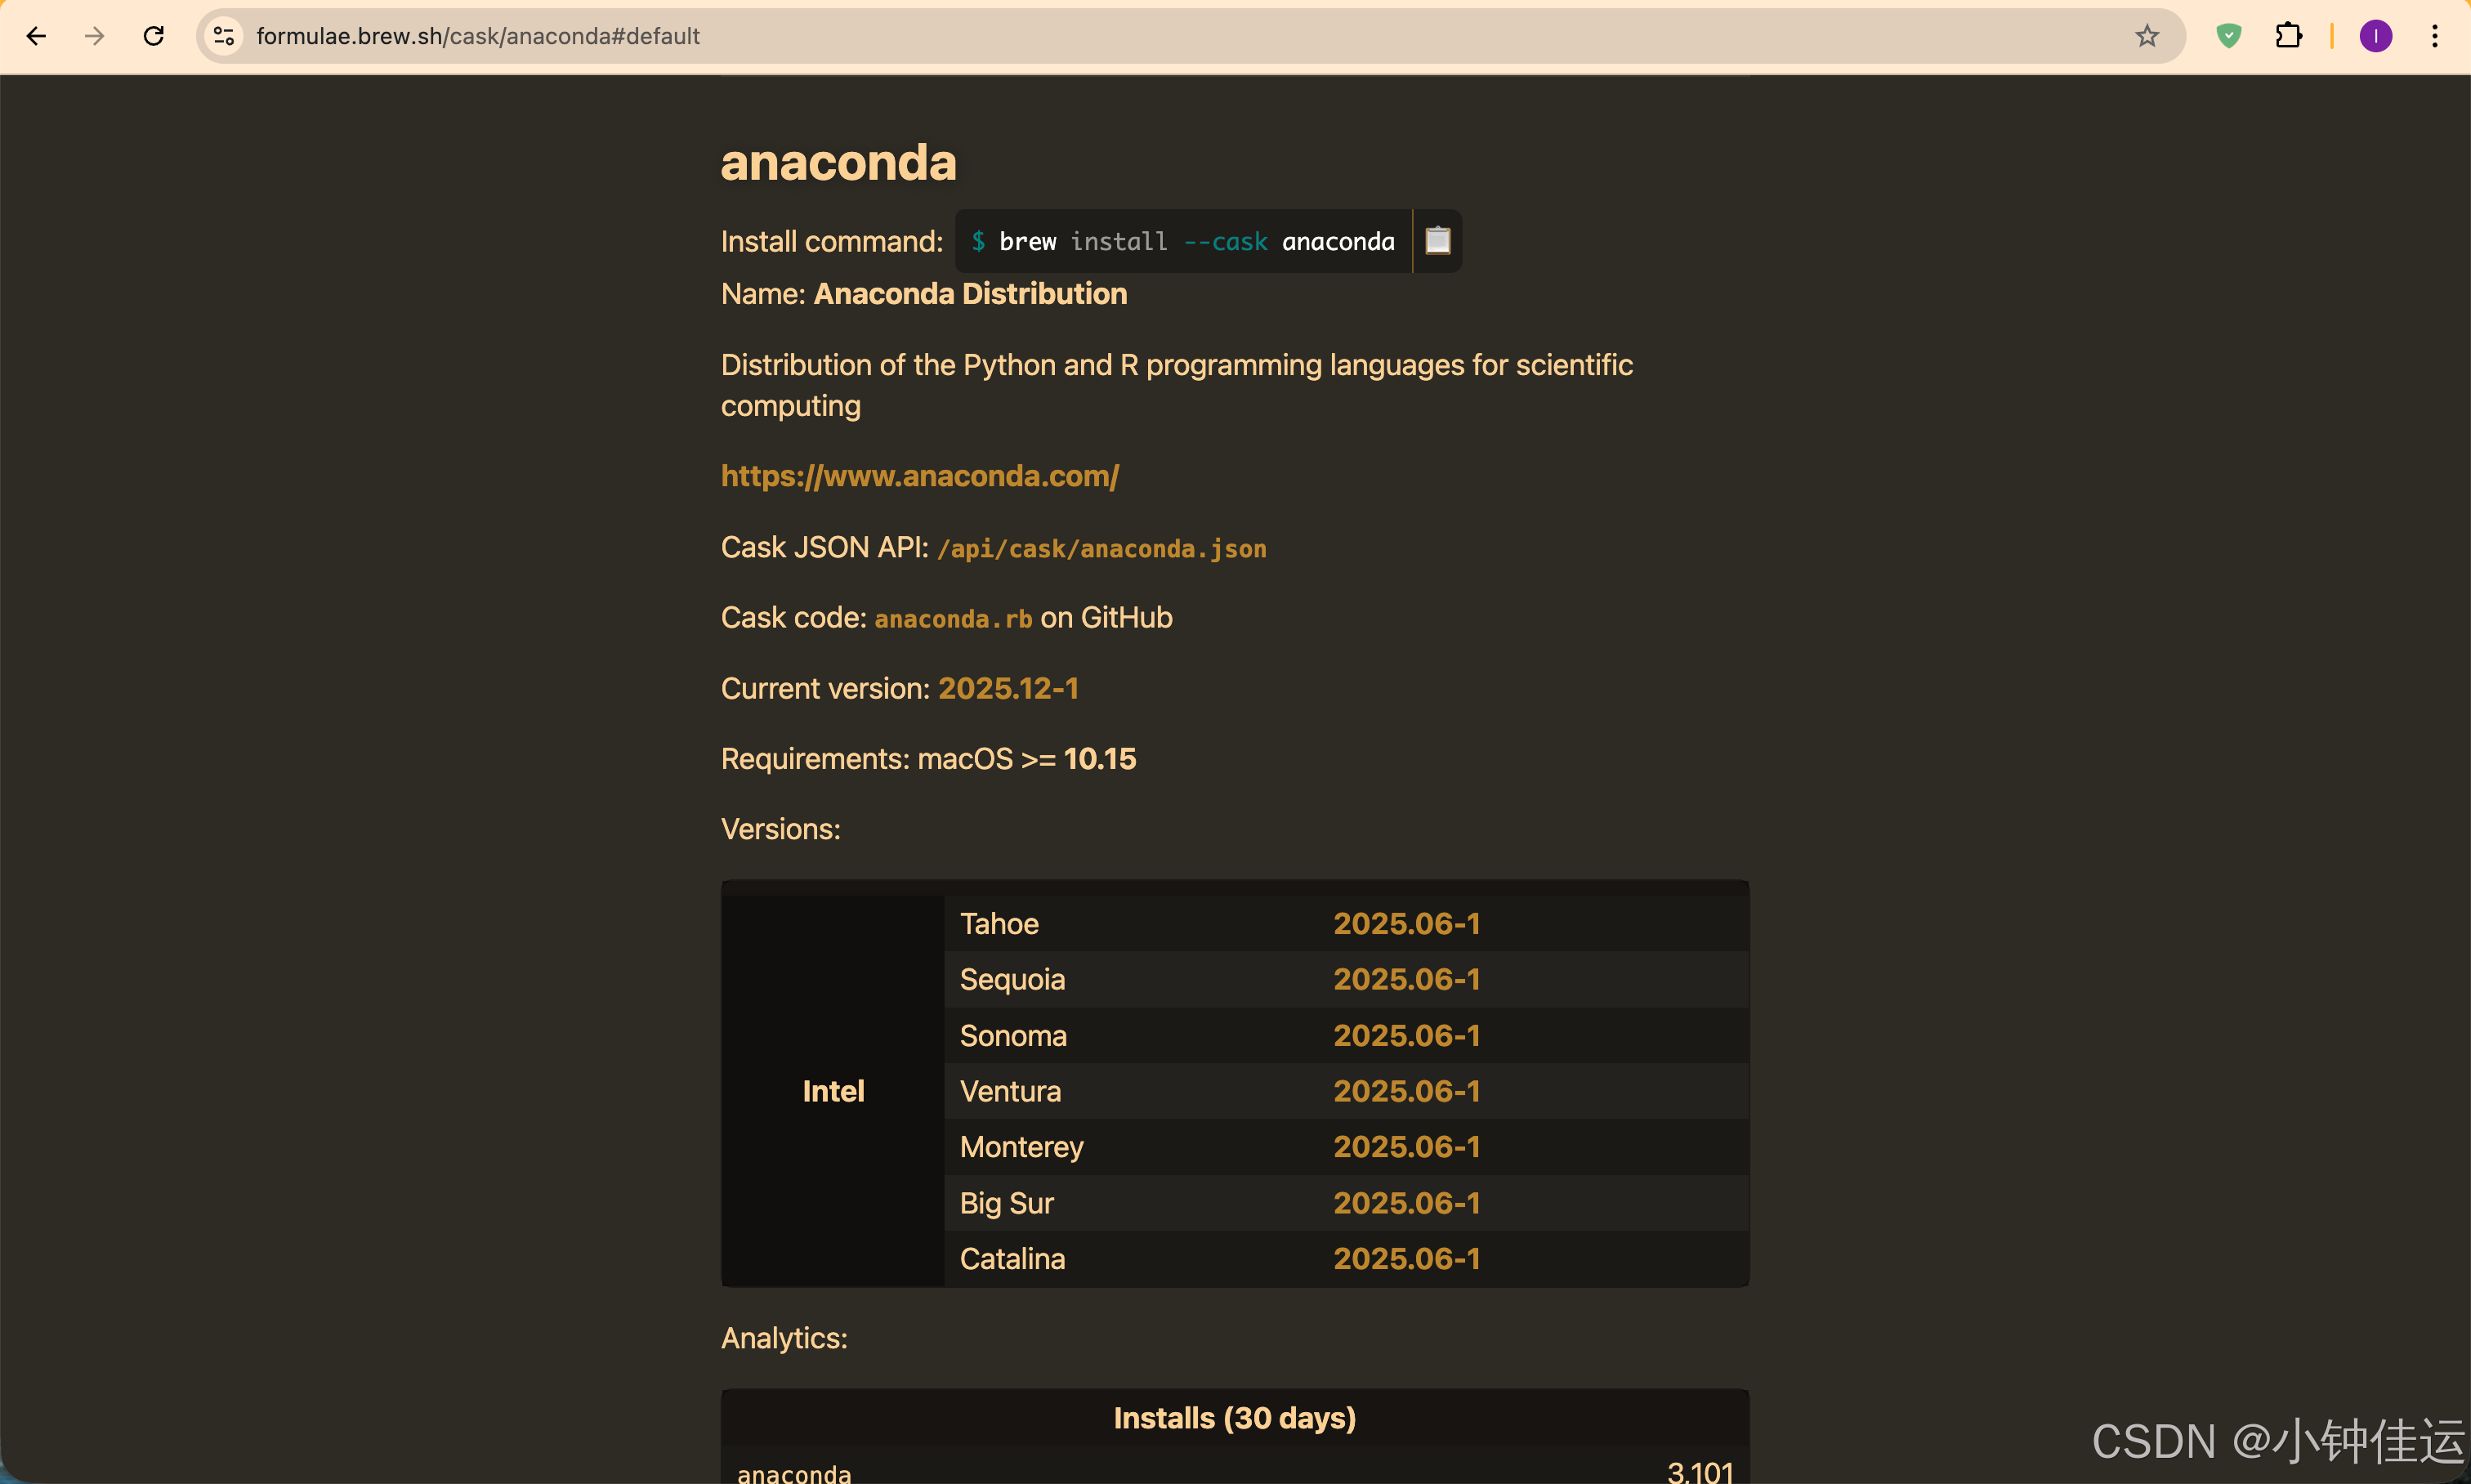
Task: Click the Sonoma 2025.06-1 version link
Action: tap(1406, 1035)
